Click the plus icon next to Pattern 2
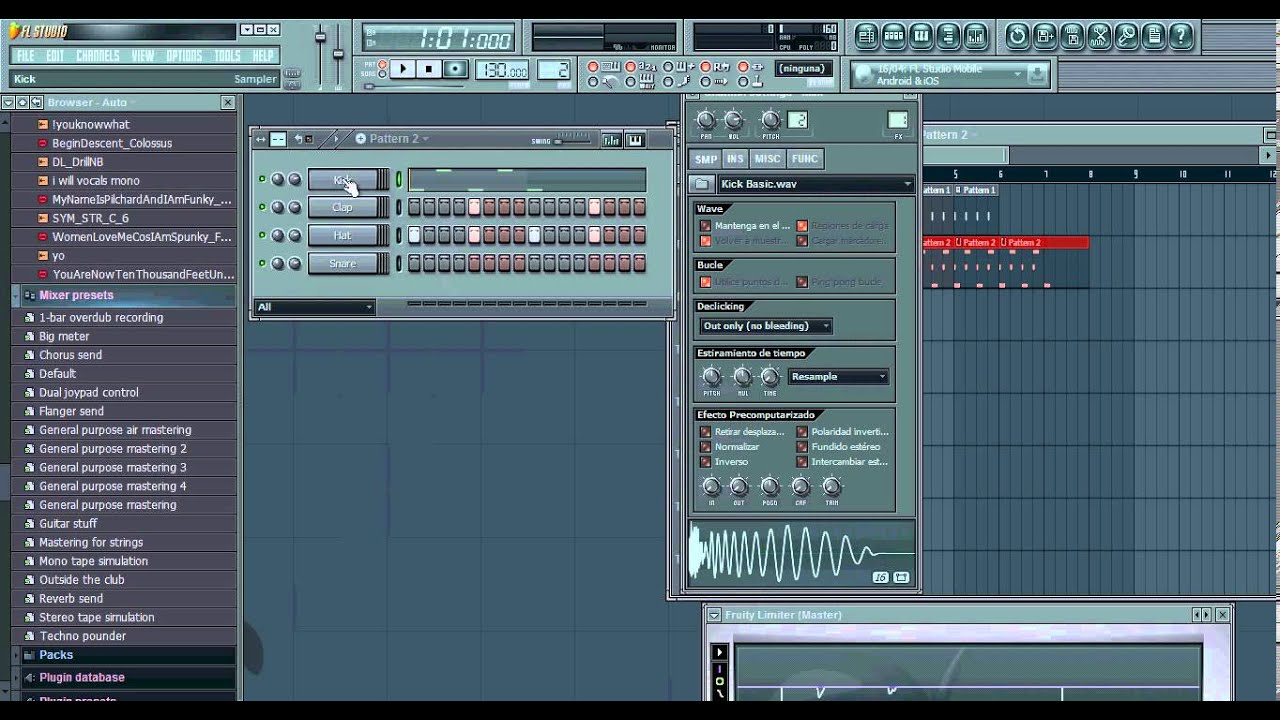 click(x=363, y=139)
